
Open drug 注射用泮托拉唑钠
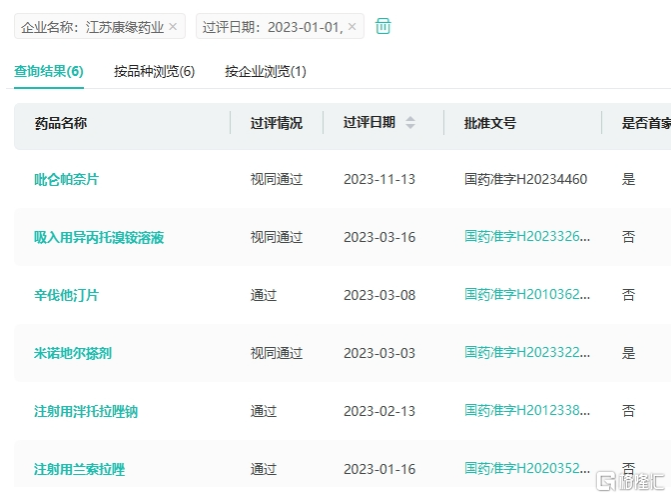point(86,412)
